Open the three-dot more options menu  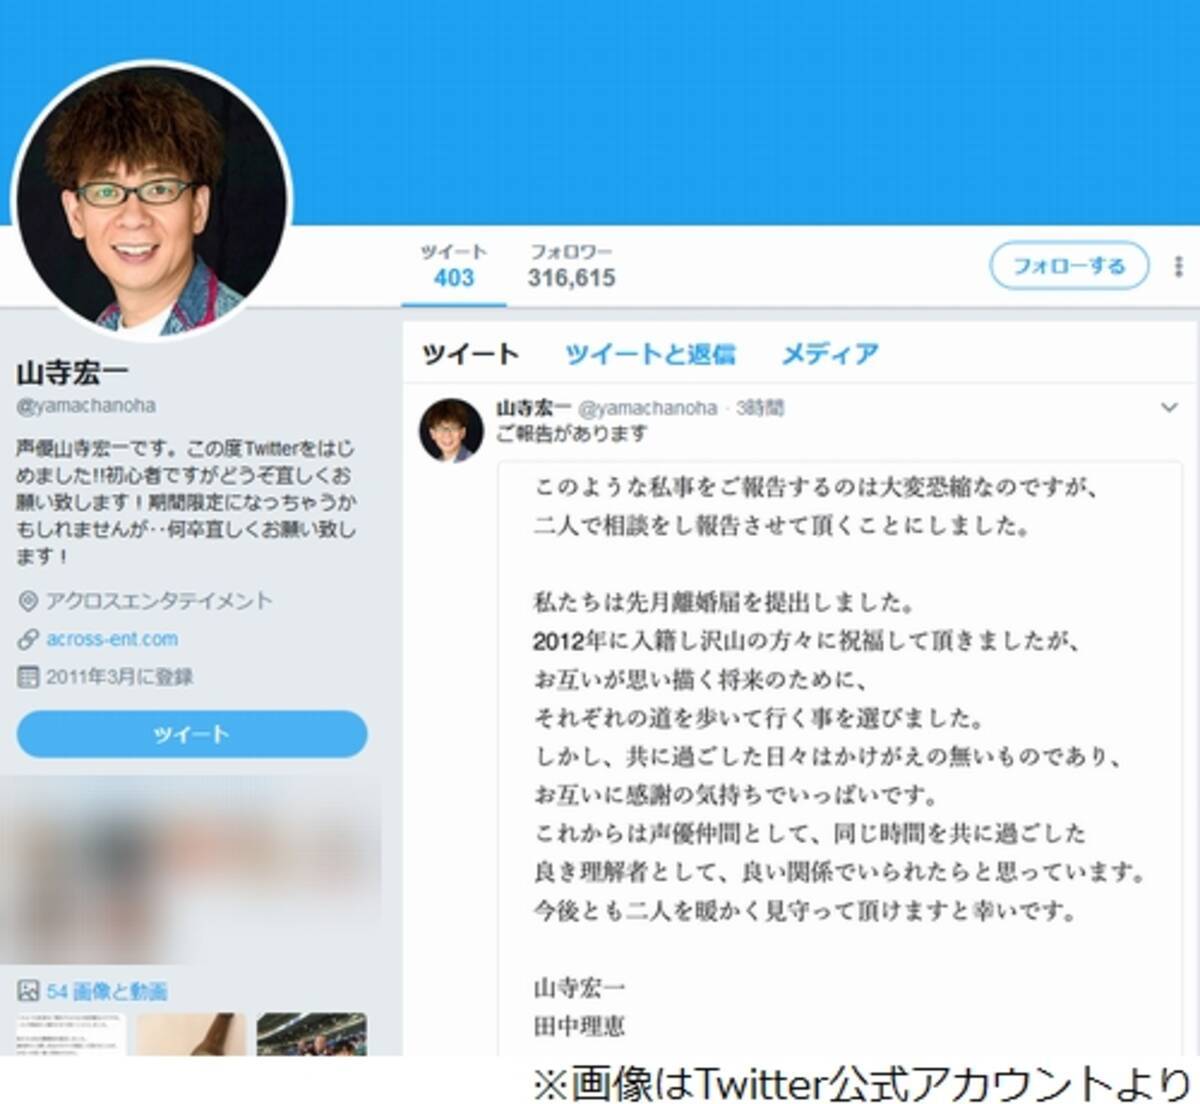click(x=1179, y=266)
